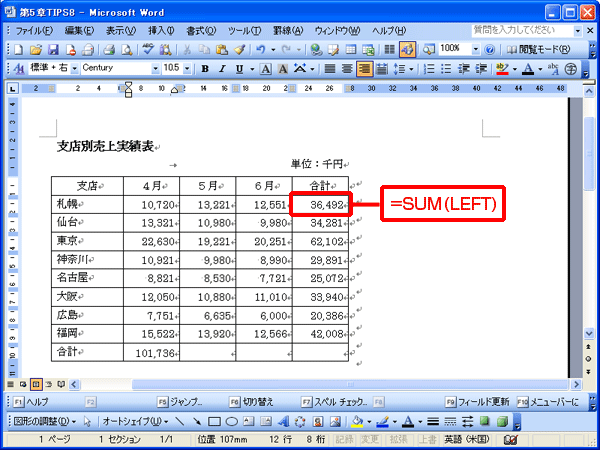Viewport: 600px width, 450px height.
Task: Toggle Bold formatting
Action: (205, 69)
